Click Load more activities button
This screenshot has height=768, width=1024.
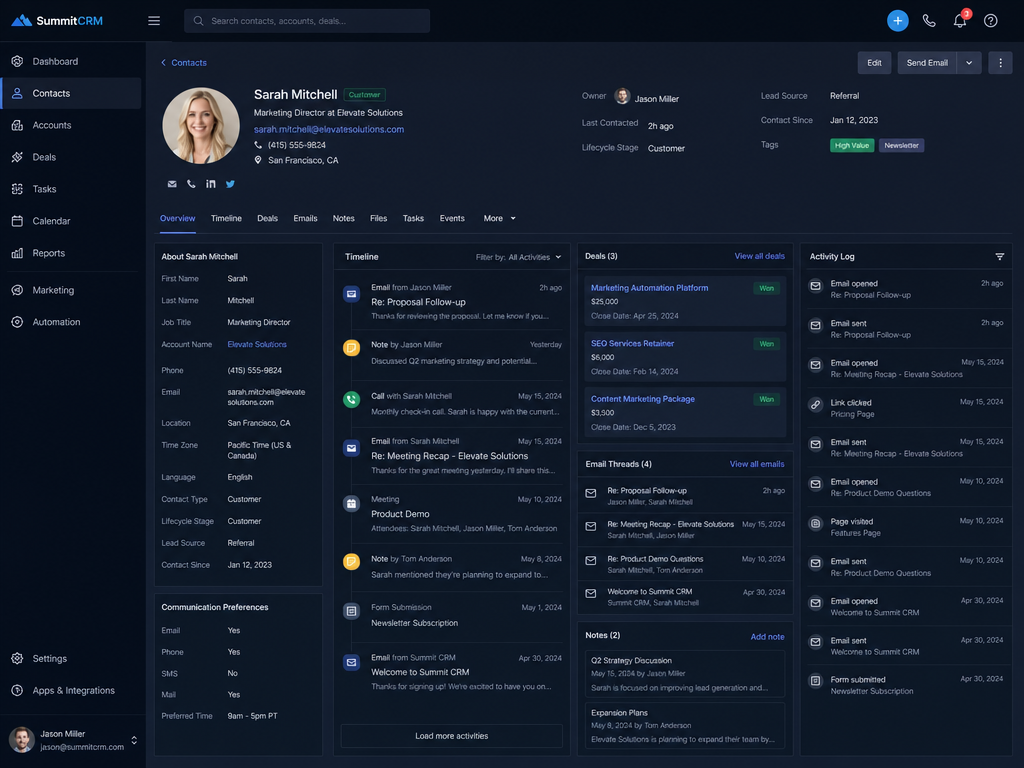pyautogui.click(x=451, y=736)
